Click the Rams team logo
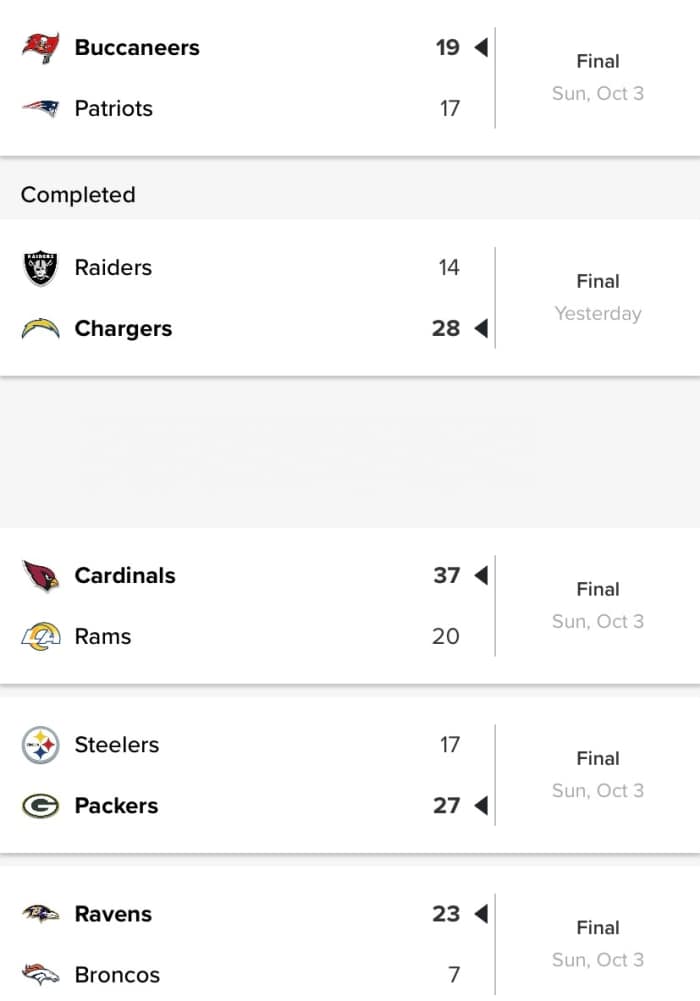The image size is (700, 1001). 42,636
